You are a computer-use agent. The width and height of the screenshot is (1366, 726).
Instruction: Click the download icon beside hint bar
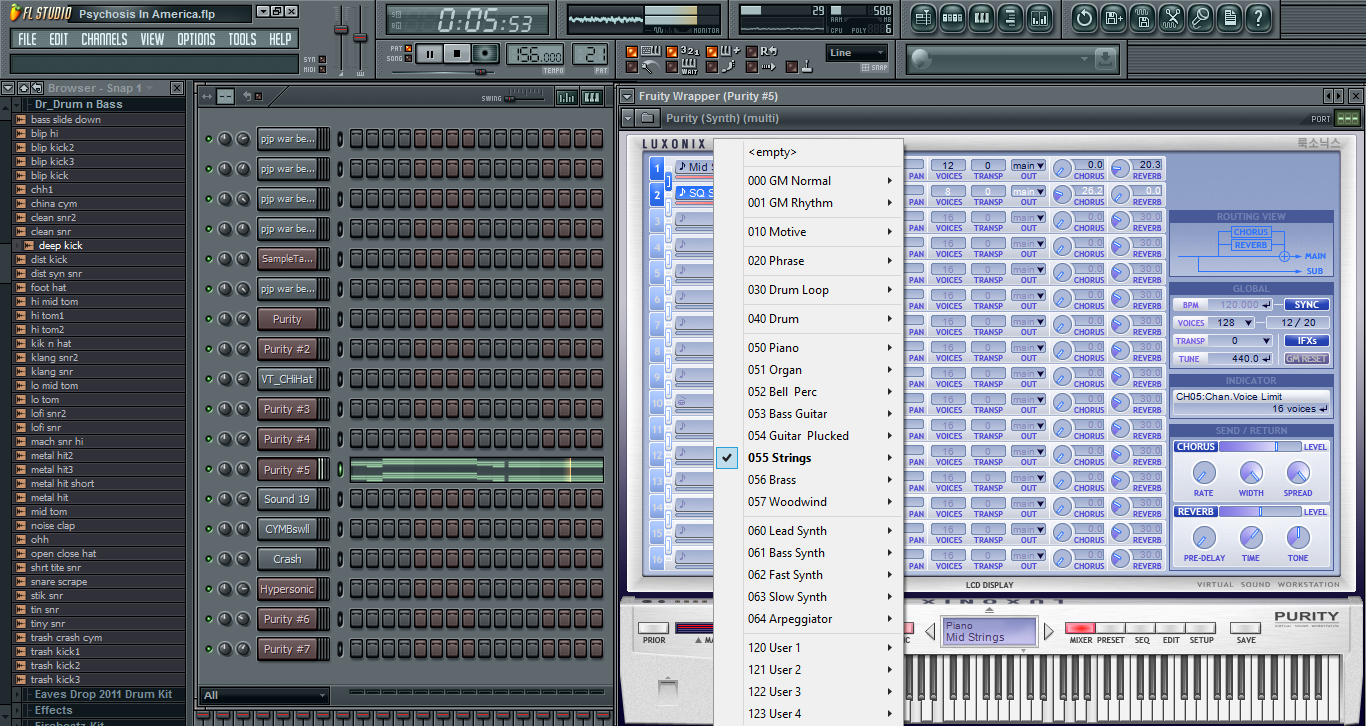(1105, 59)
